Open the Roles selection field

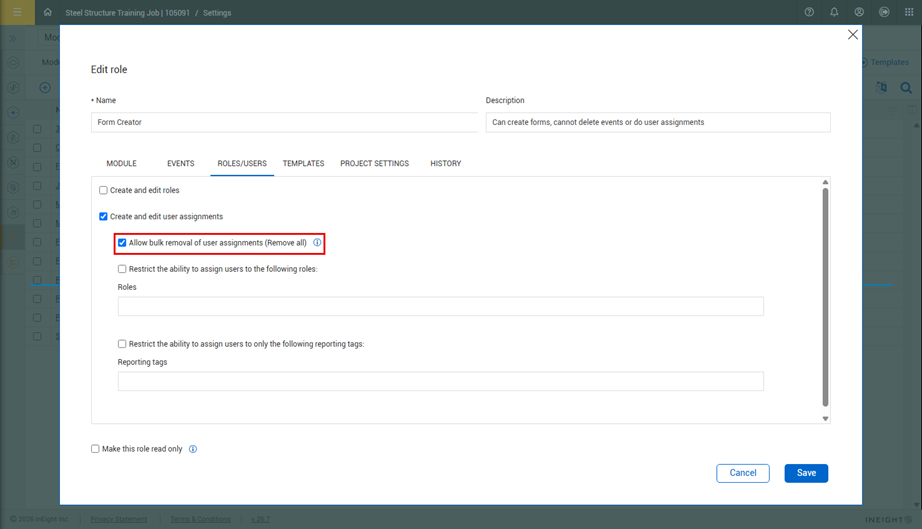[x=440, y=306]
